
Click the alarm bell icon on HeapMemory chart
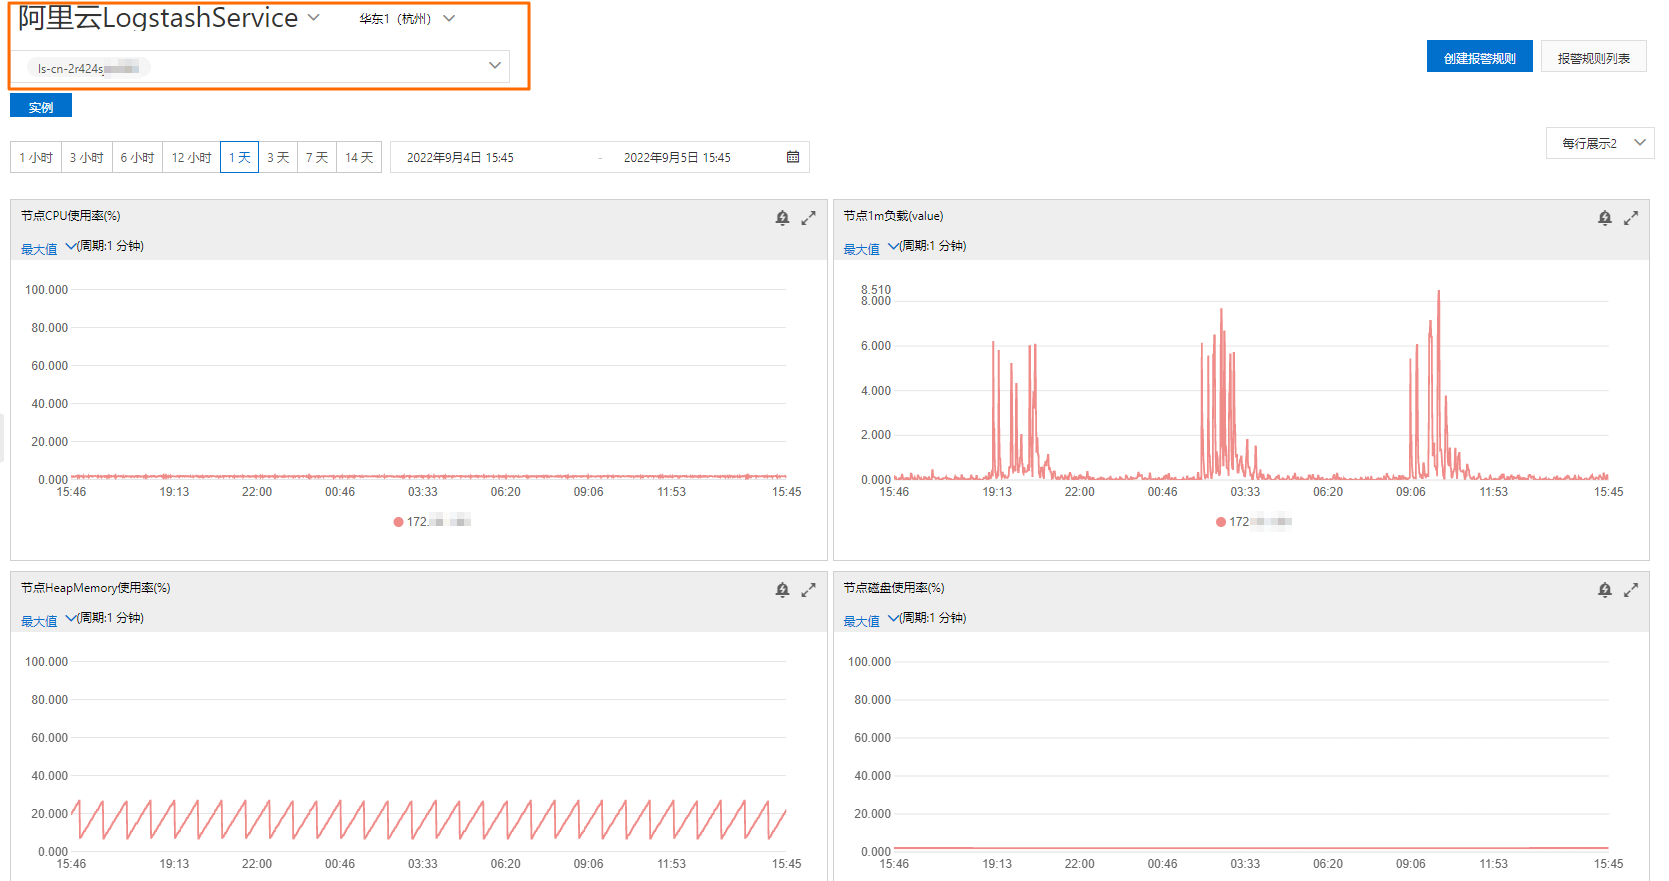(x=782, y=589)
